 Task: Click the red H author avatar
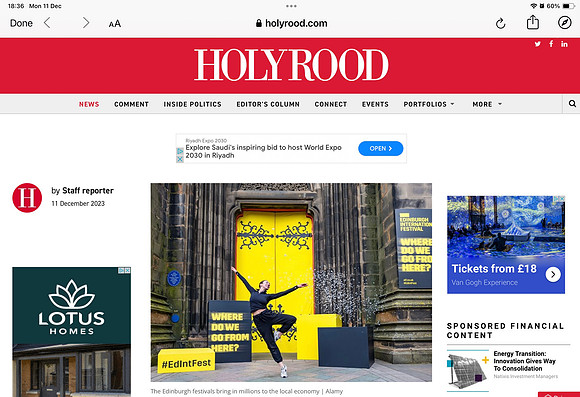click(27, 198)
